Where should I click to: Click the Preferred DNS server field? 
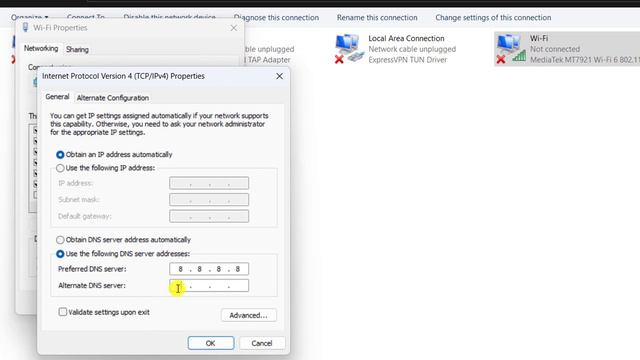[x=209, y=269]
